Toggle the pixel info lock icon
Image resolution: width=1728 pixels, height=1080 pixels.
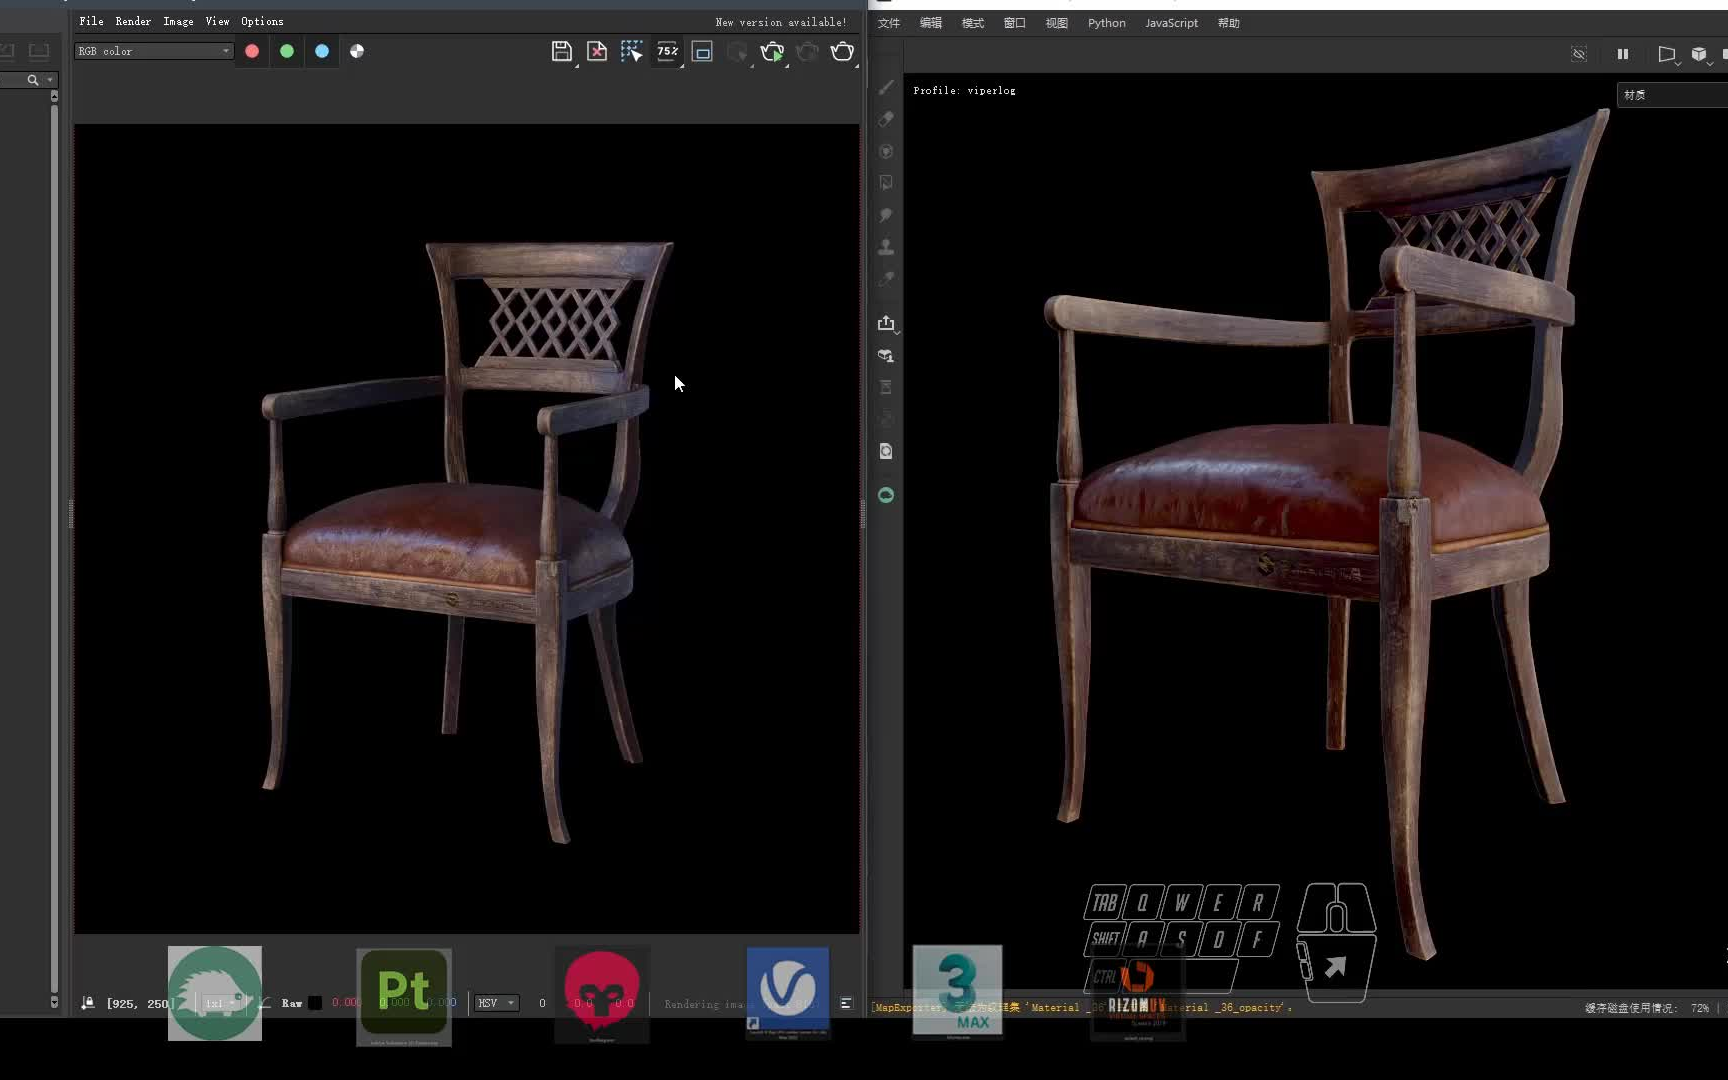click(x=88, y=1003)
